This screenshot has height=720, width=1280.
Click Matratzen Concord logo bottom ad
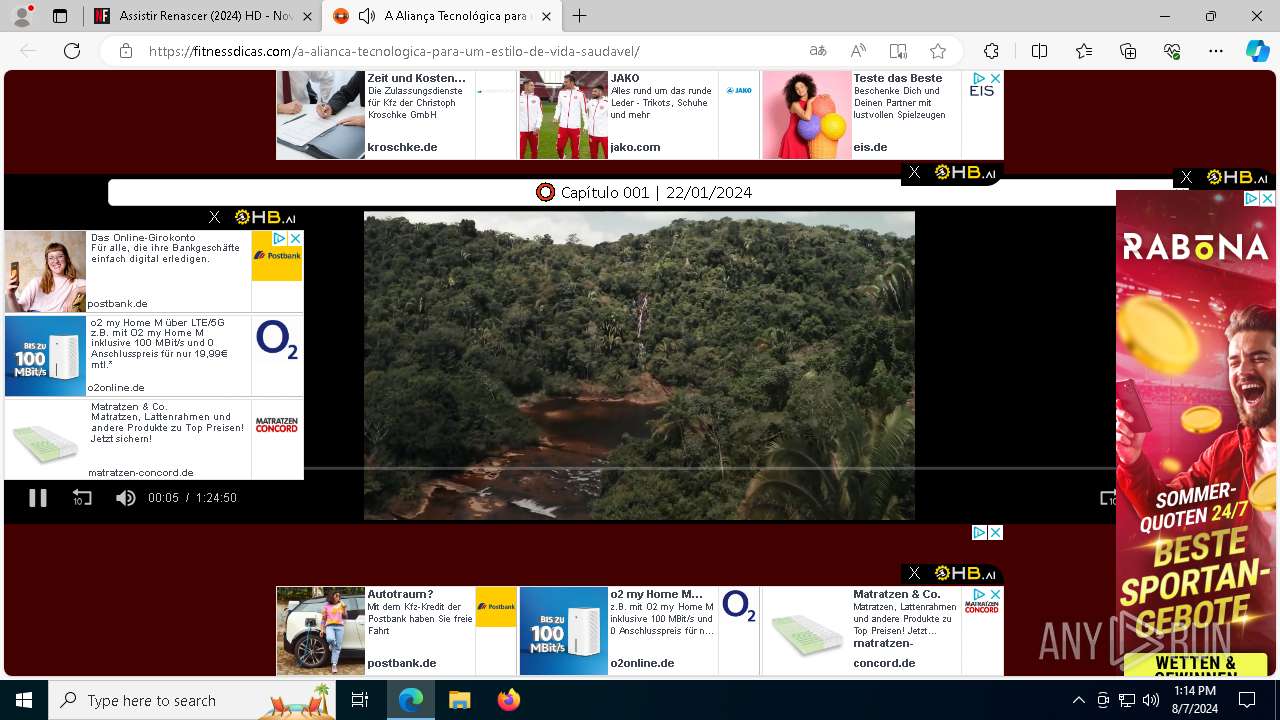[x=982, y=607]
